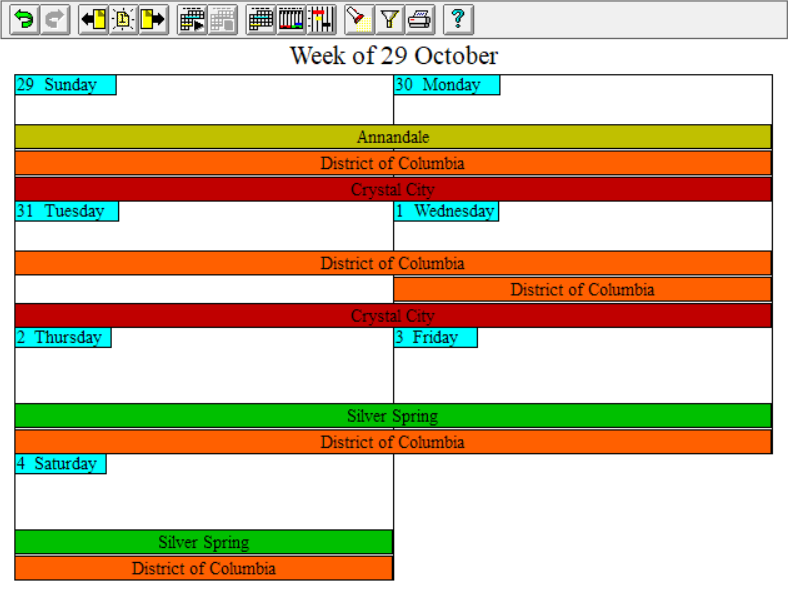Viewport: 788px width, 594px height.
Task: Click the flashlight highlight icon
Action: click(x=359, y=20)
